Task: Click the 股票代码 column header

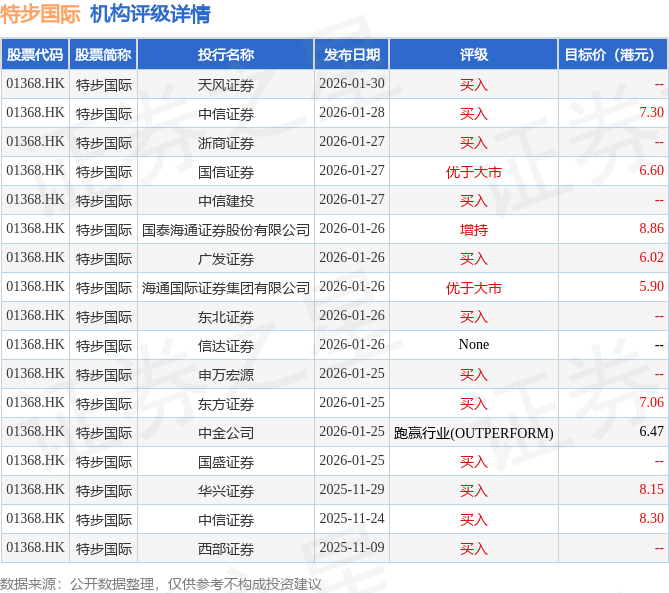Action: pyautogui.click(x=35, y=54)
